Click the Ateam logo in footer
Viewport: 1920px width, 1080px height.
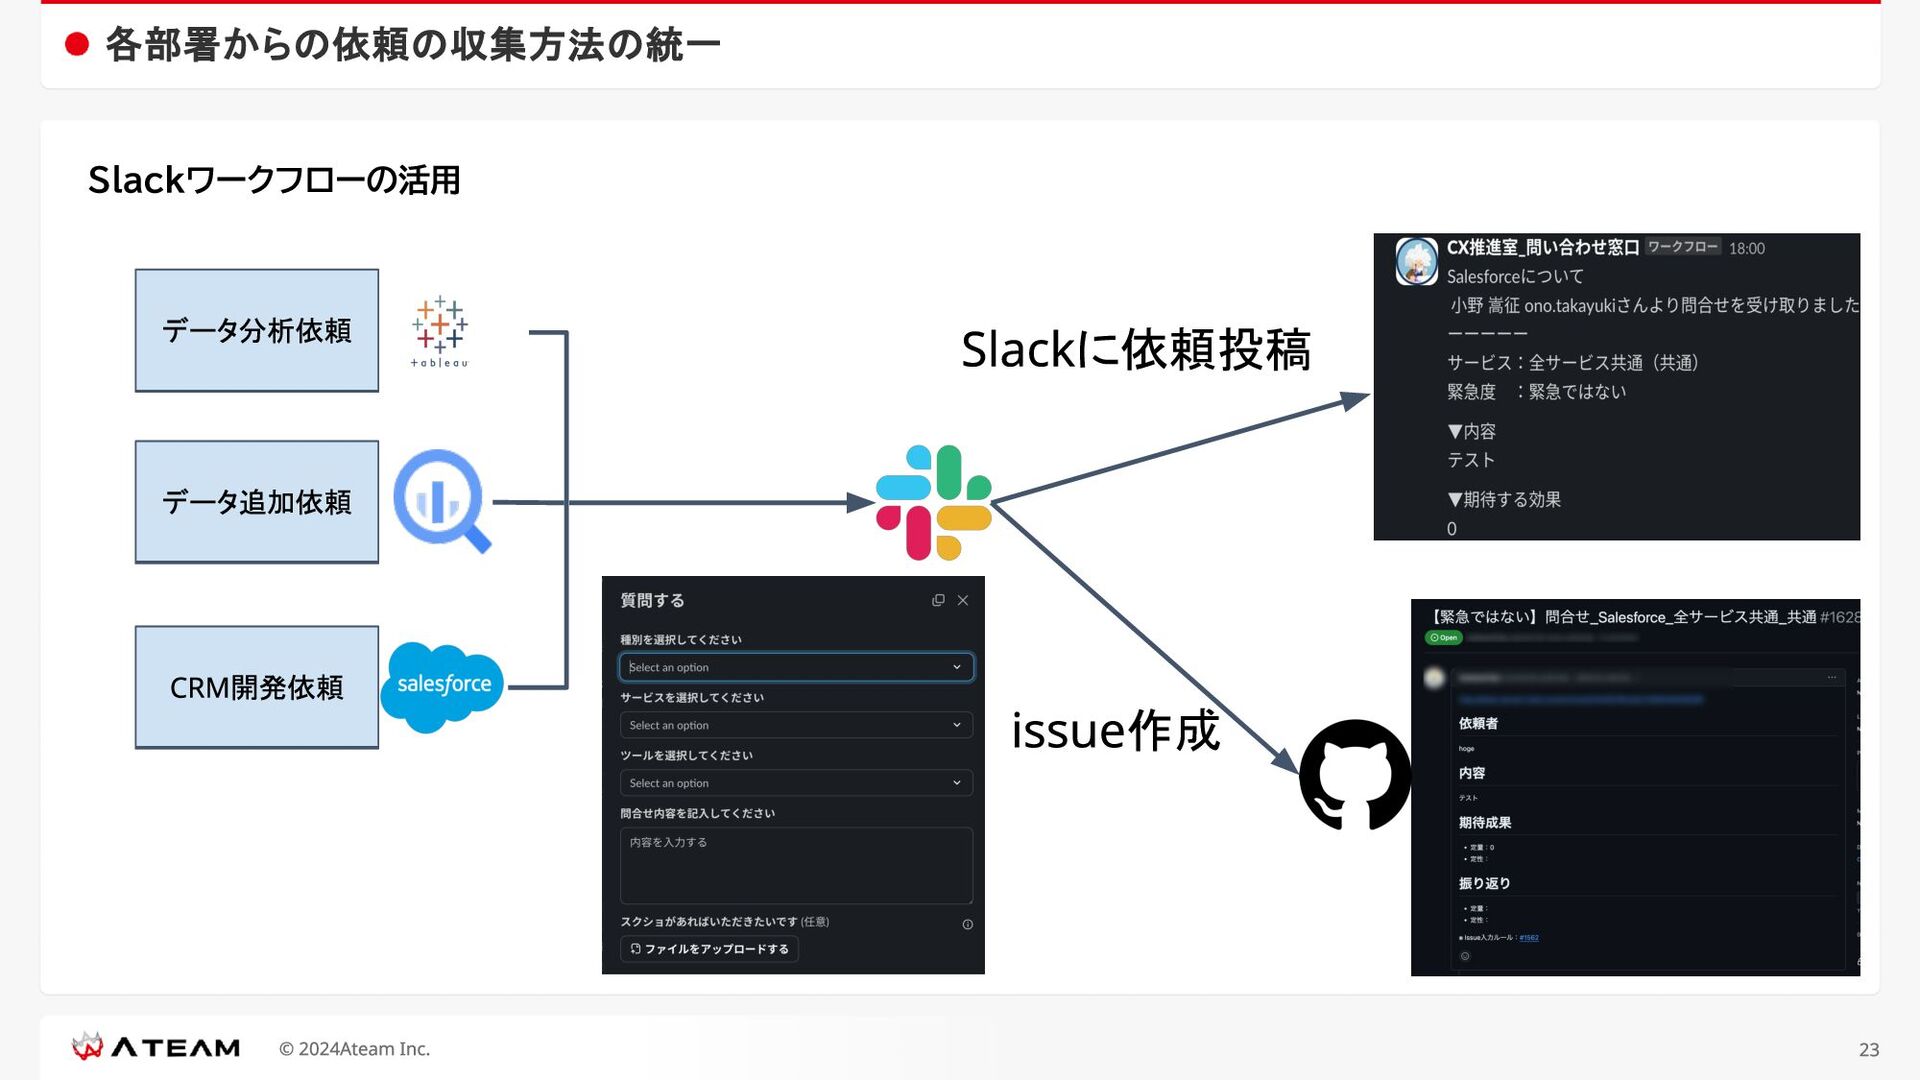pyautogui.click(x=156, y=1047)
